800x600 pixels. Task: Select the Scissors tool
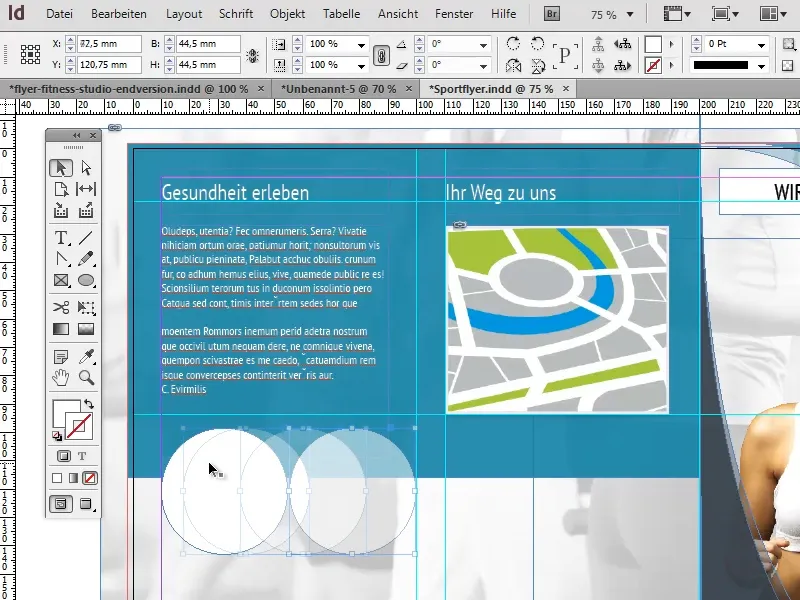click(61, 308)
